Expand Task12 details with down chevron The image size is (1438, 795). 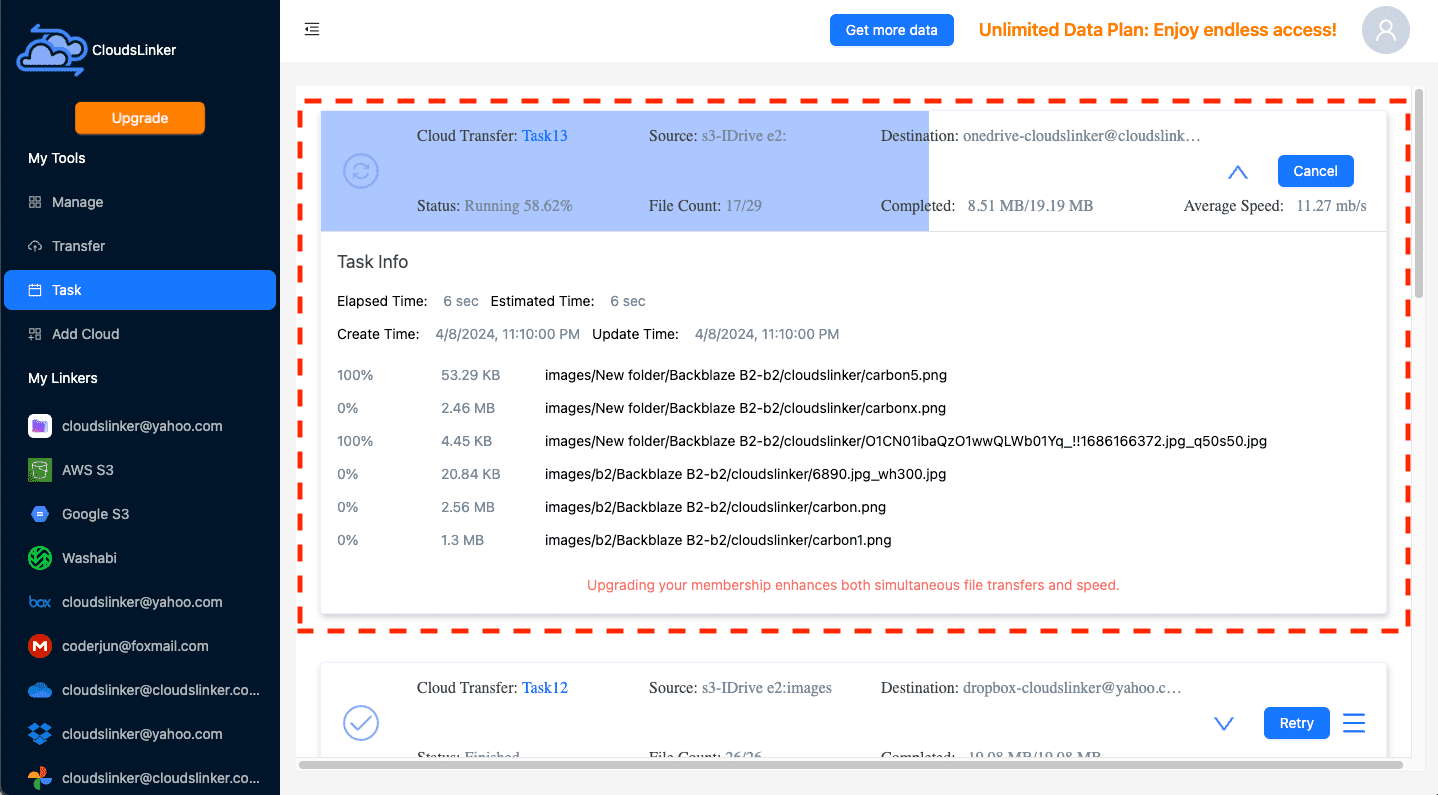pos(1223,723)
